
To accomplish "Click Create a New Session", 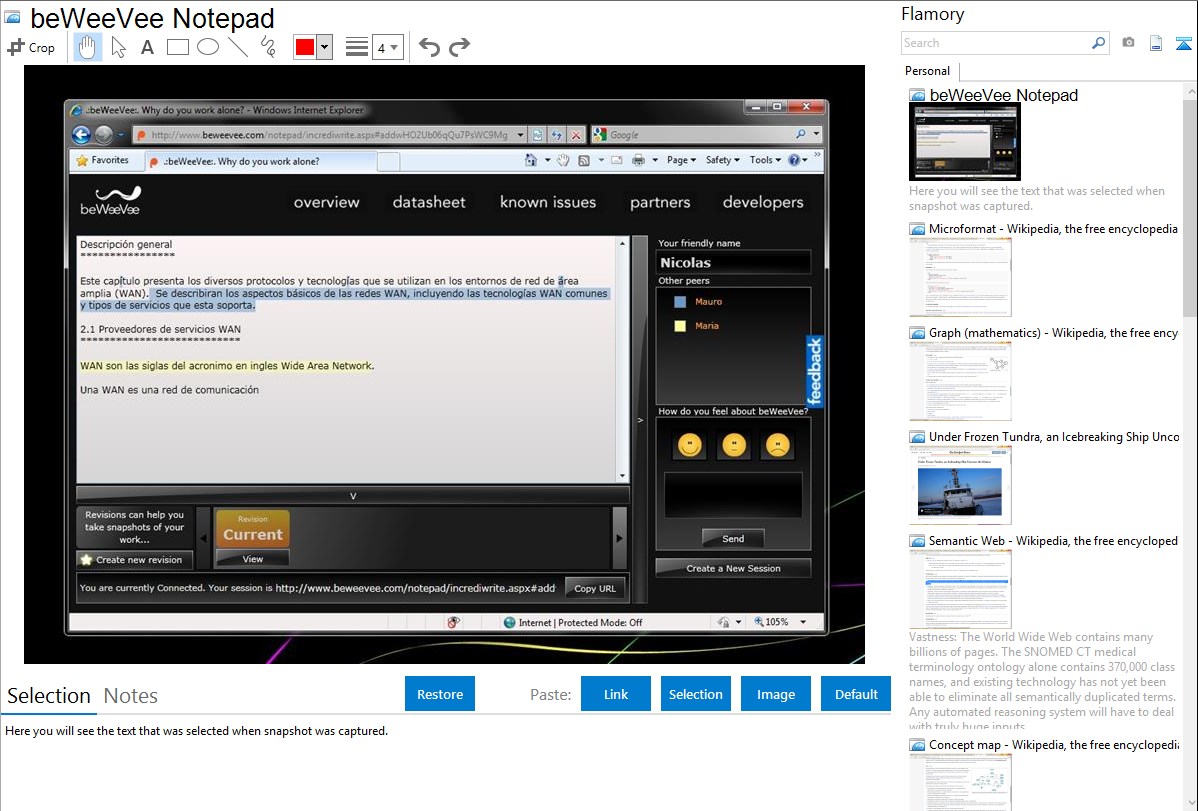I will pos(733,569).
